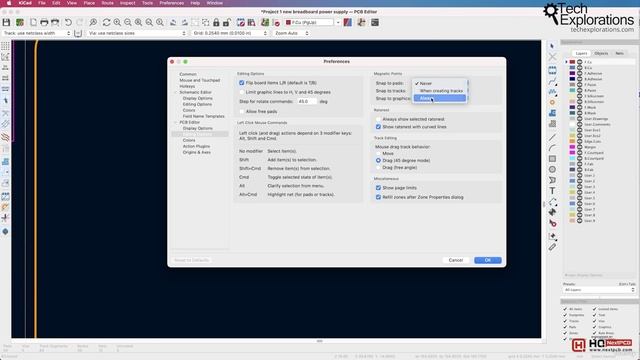Image resolution: width=640 pixels, height=360 pixels.
Task: Open Origins & Axes preferences page
Action: pyautogui.click(x=197, y=152)
